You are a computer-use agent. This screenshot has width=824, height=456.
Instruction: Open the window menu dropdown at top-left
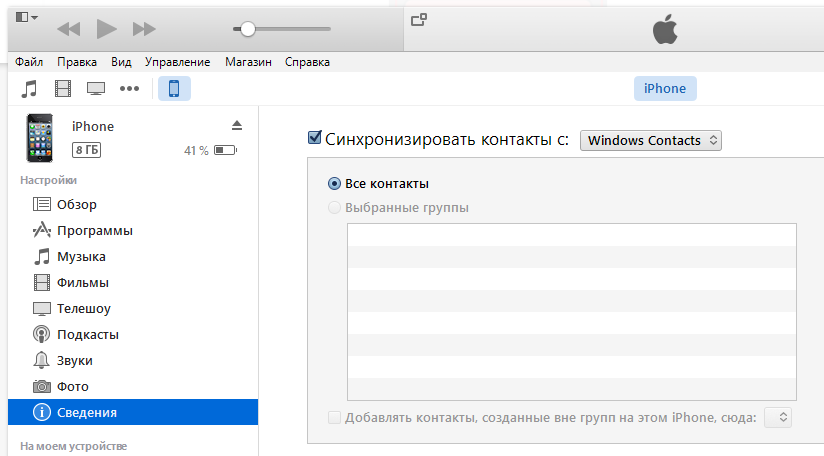click(27, 18)
